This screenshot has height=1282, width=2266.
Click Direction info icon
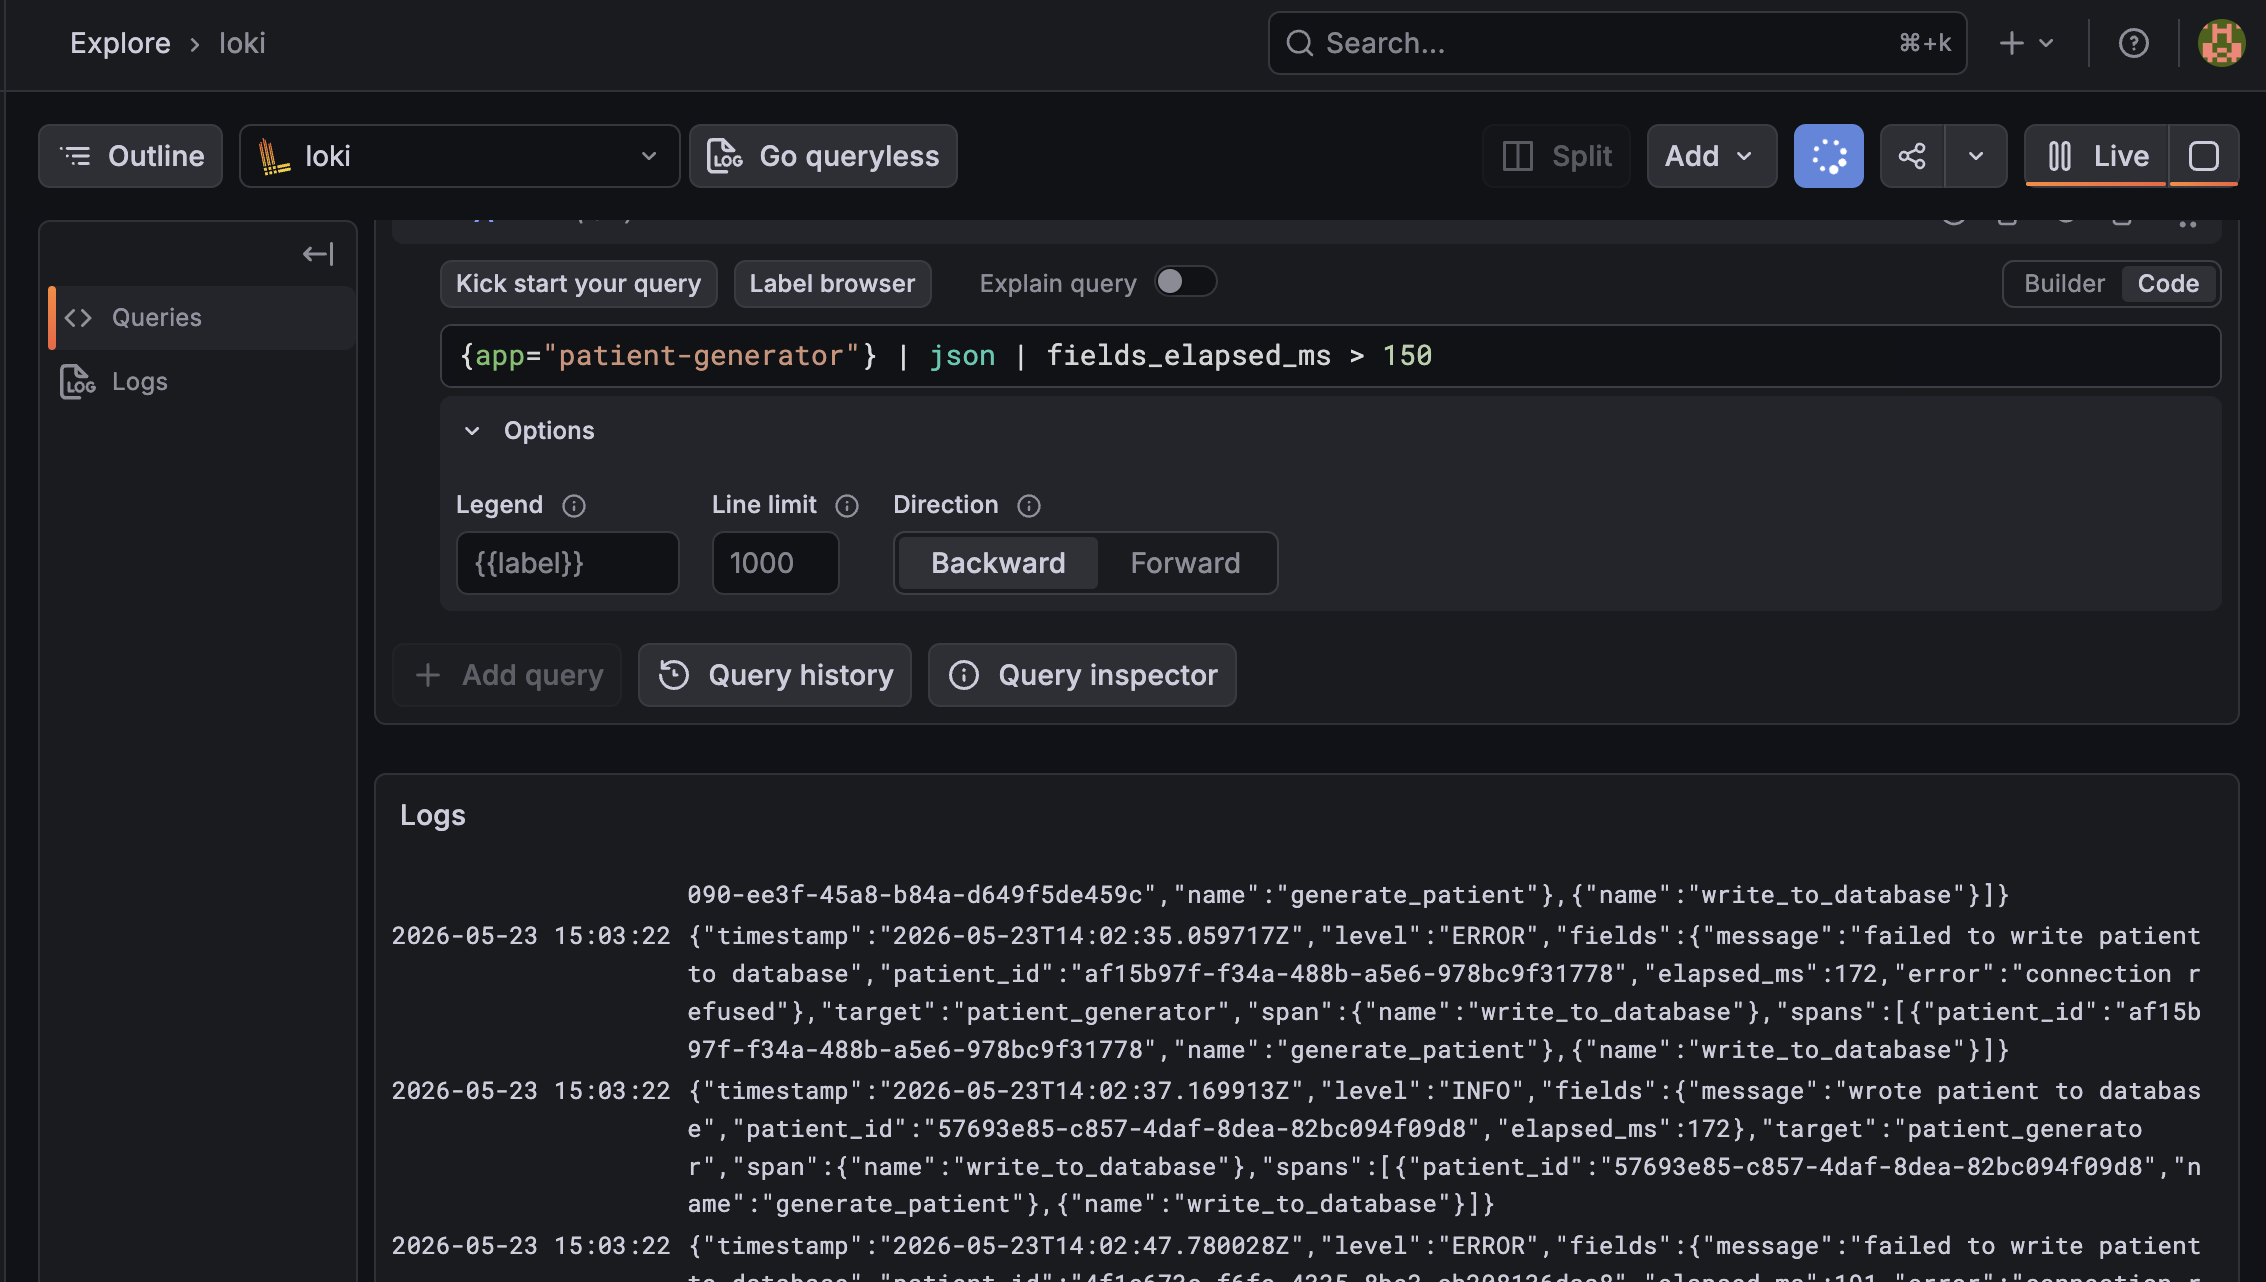tap(1029, 506)
